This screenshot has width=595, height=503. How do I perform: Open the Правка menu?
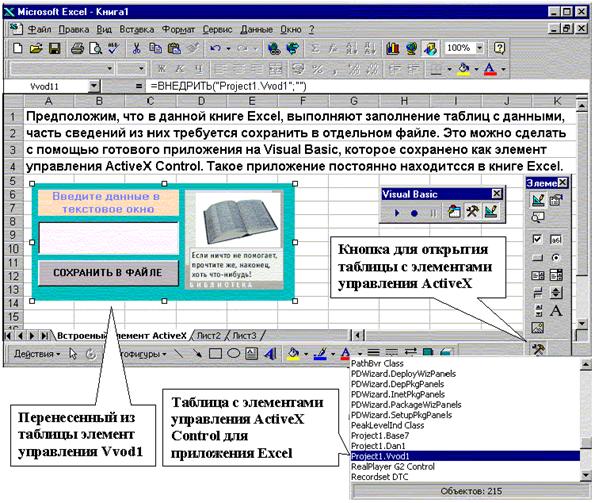[74, 29]
